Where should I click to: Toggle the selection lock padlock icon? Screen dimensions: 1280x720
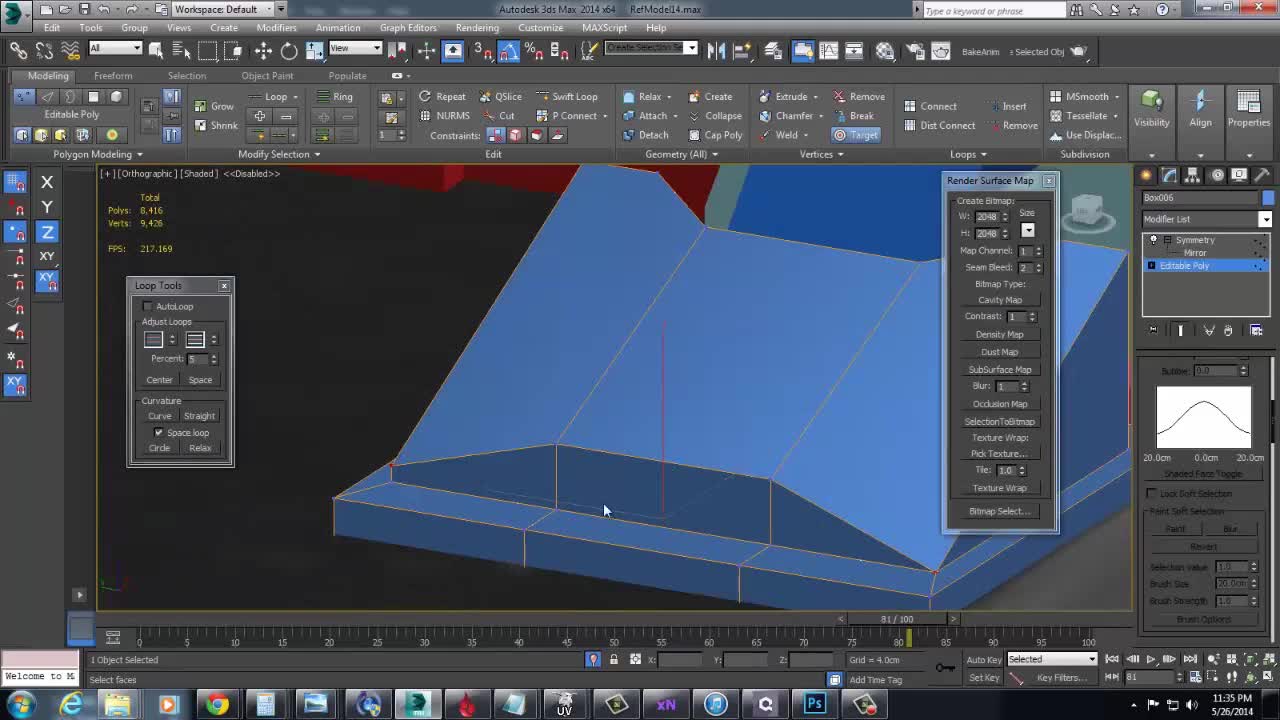614,660
